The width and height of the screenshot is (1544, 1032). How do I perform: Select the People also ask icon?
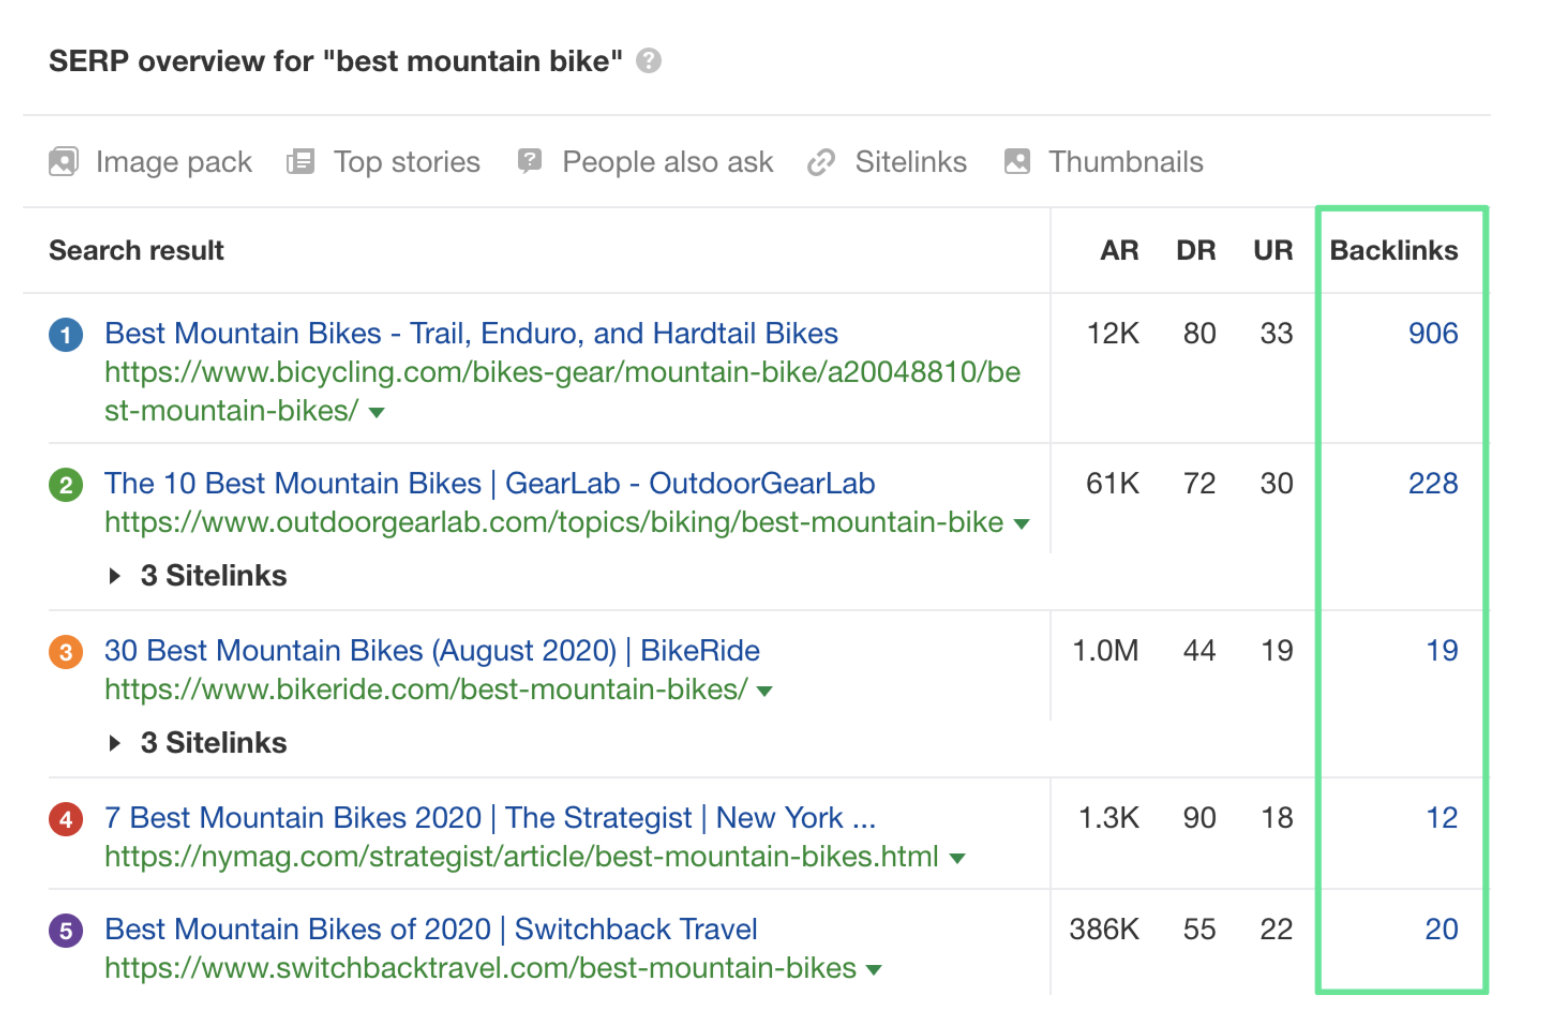[529, 161]
